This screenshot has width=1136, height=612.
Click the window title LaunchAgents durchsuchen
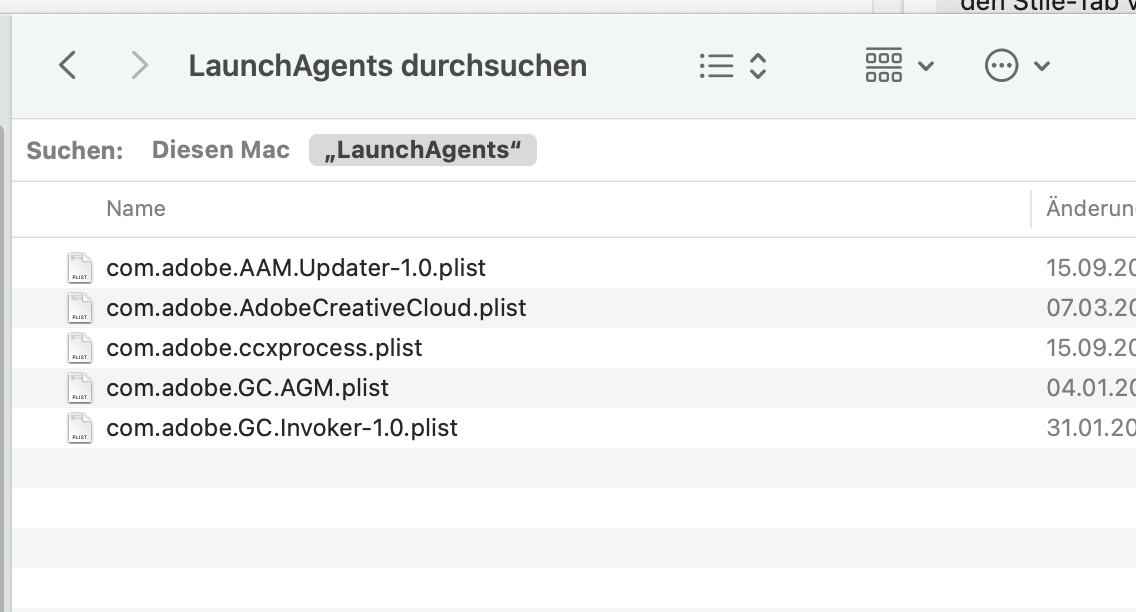[388, 66]
